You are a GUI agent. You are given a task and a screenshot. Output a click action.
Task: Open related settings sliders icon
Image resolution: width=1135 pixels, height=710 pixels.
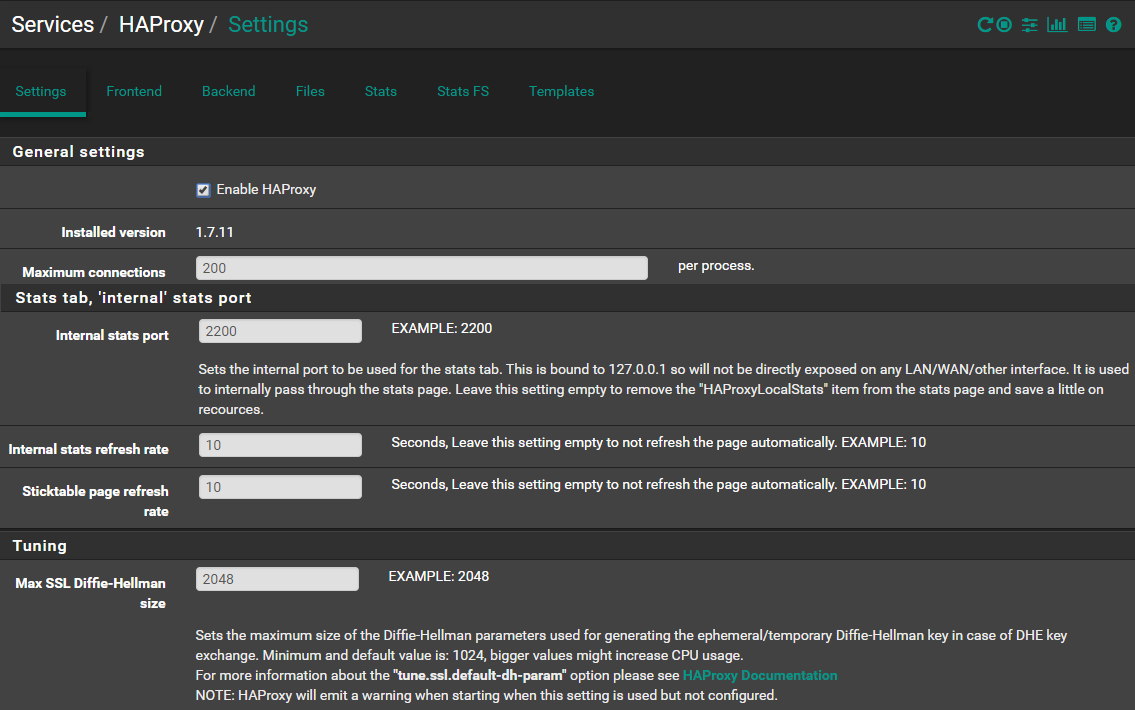pyautogui.click(x=1030, y=25)
